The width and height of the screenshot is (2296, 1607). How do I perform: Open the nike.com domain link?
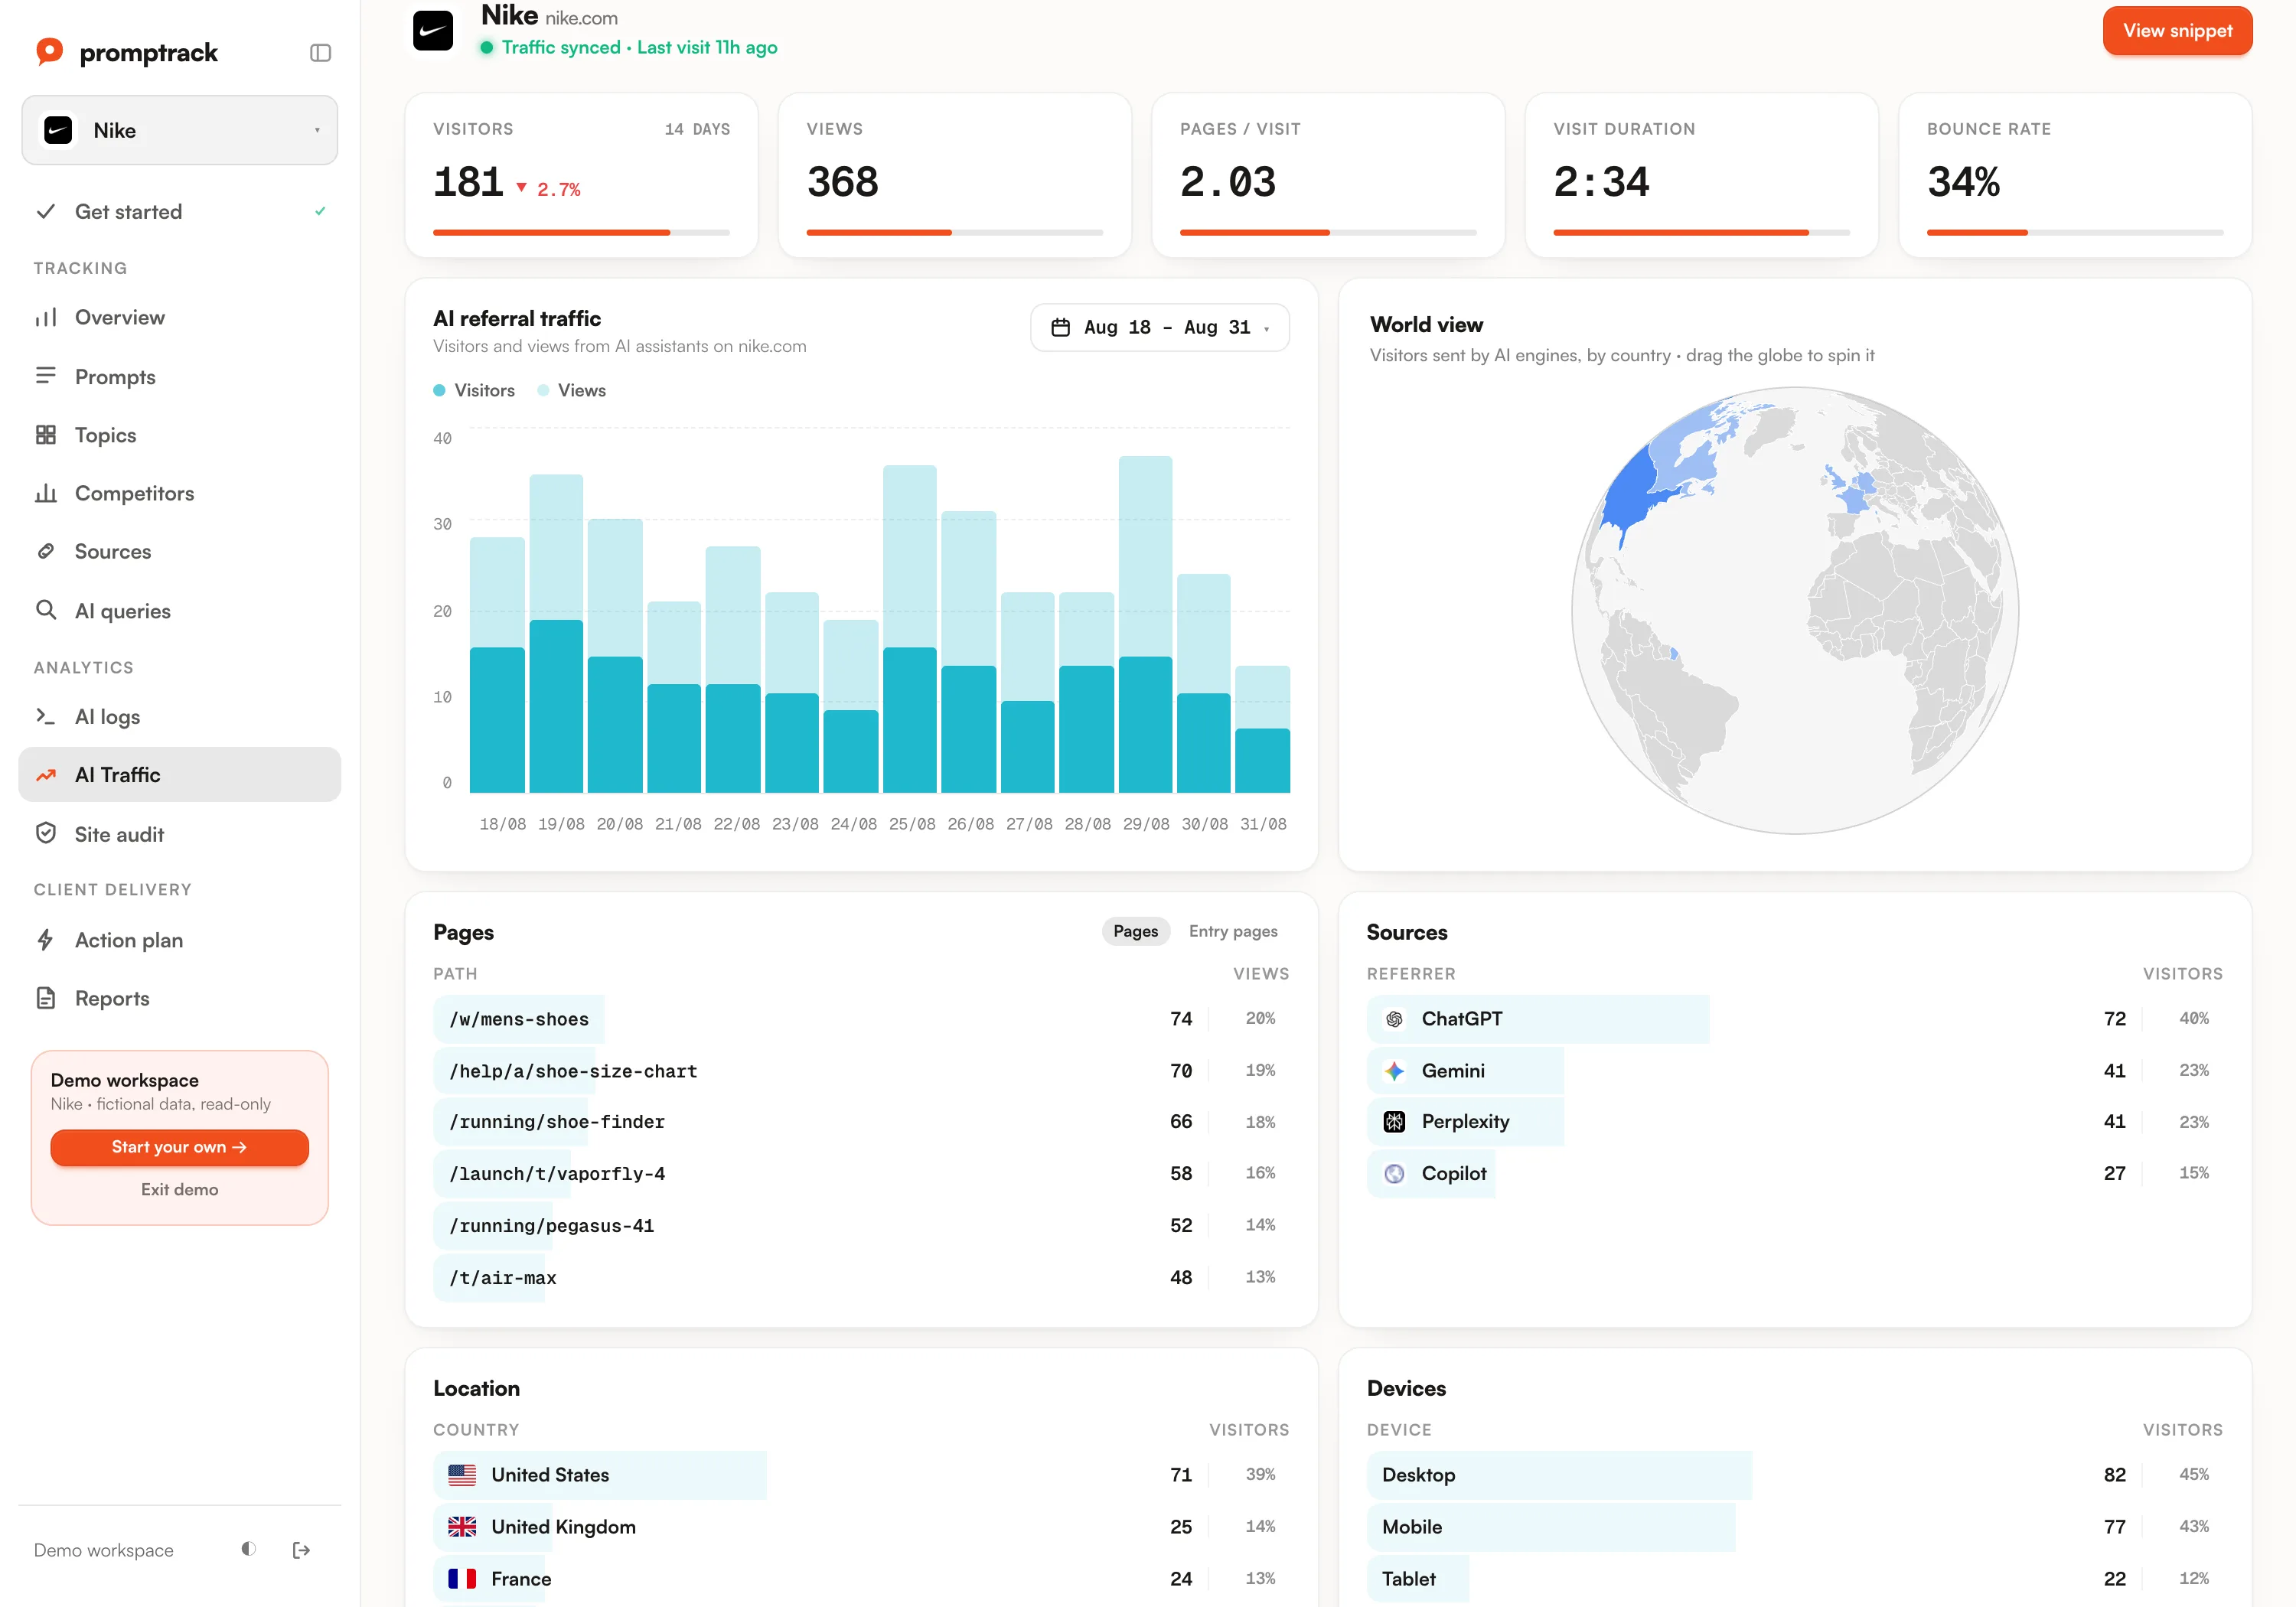tap(581, 18)
